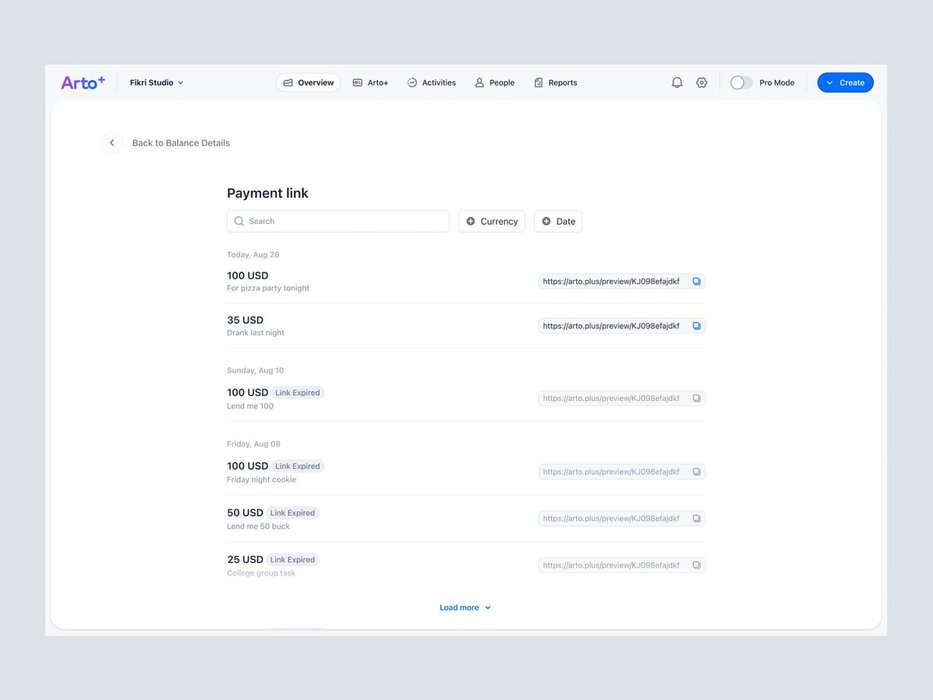Image resolution: width=933 pixels, height=700 pixels.
Task: Add a Currency filter
Action: point(491,221)
